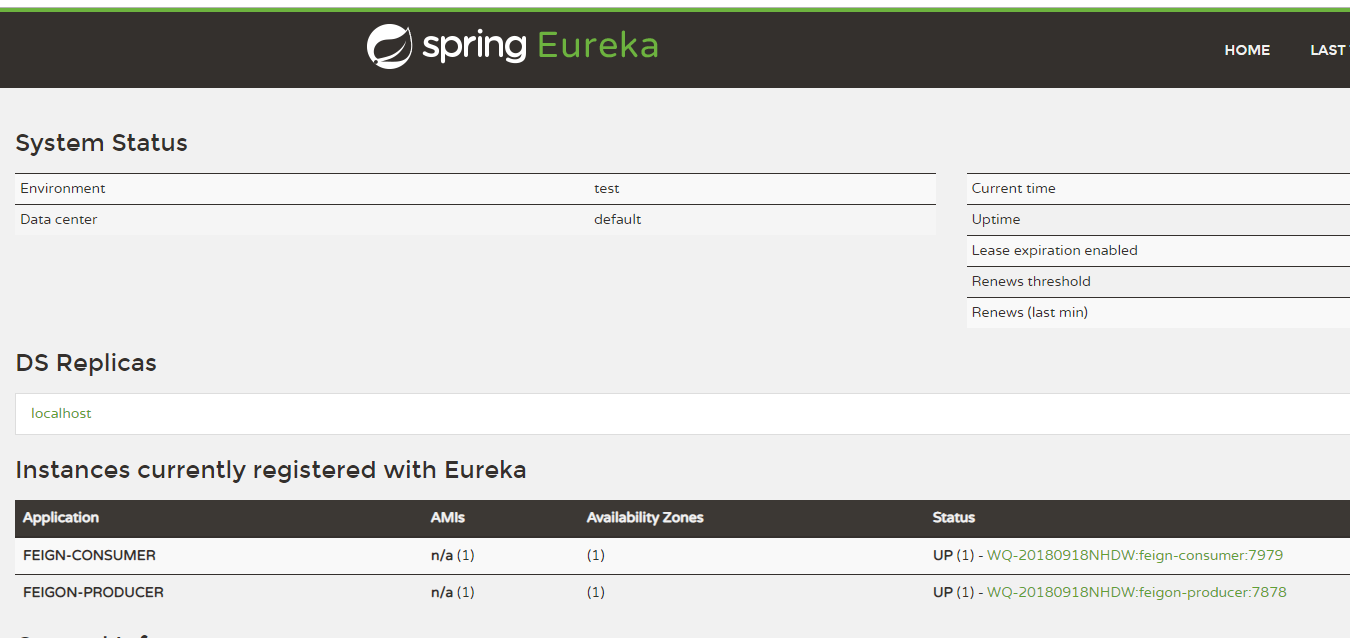Click the Environment row label
The width and height of the screenshot is (1350, 638).
click(63, 188)
